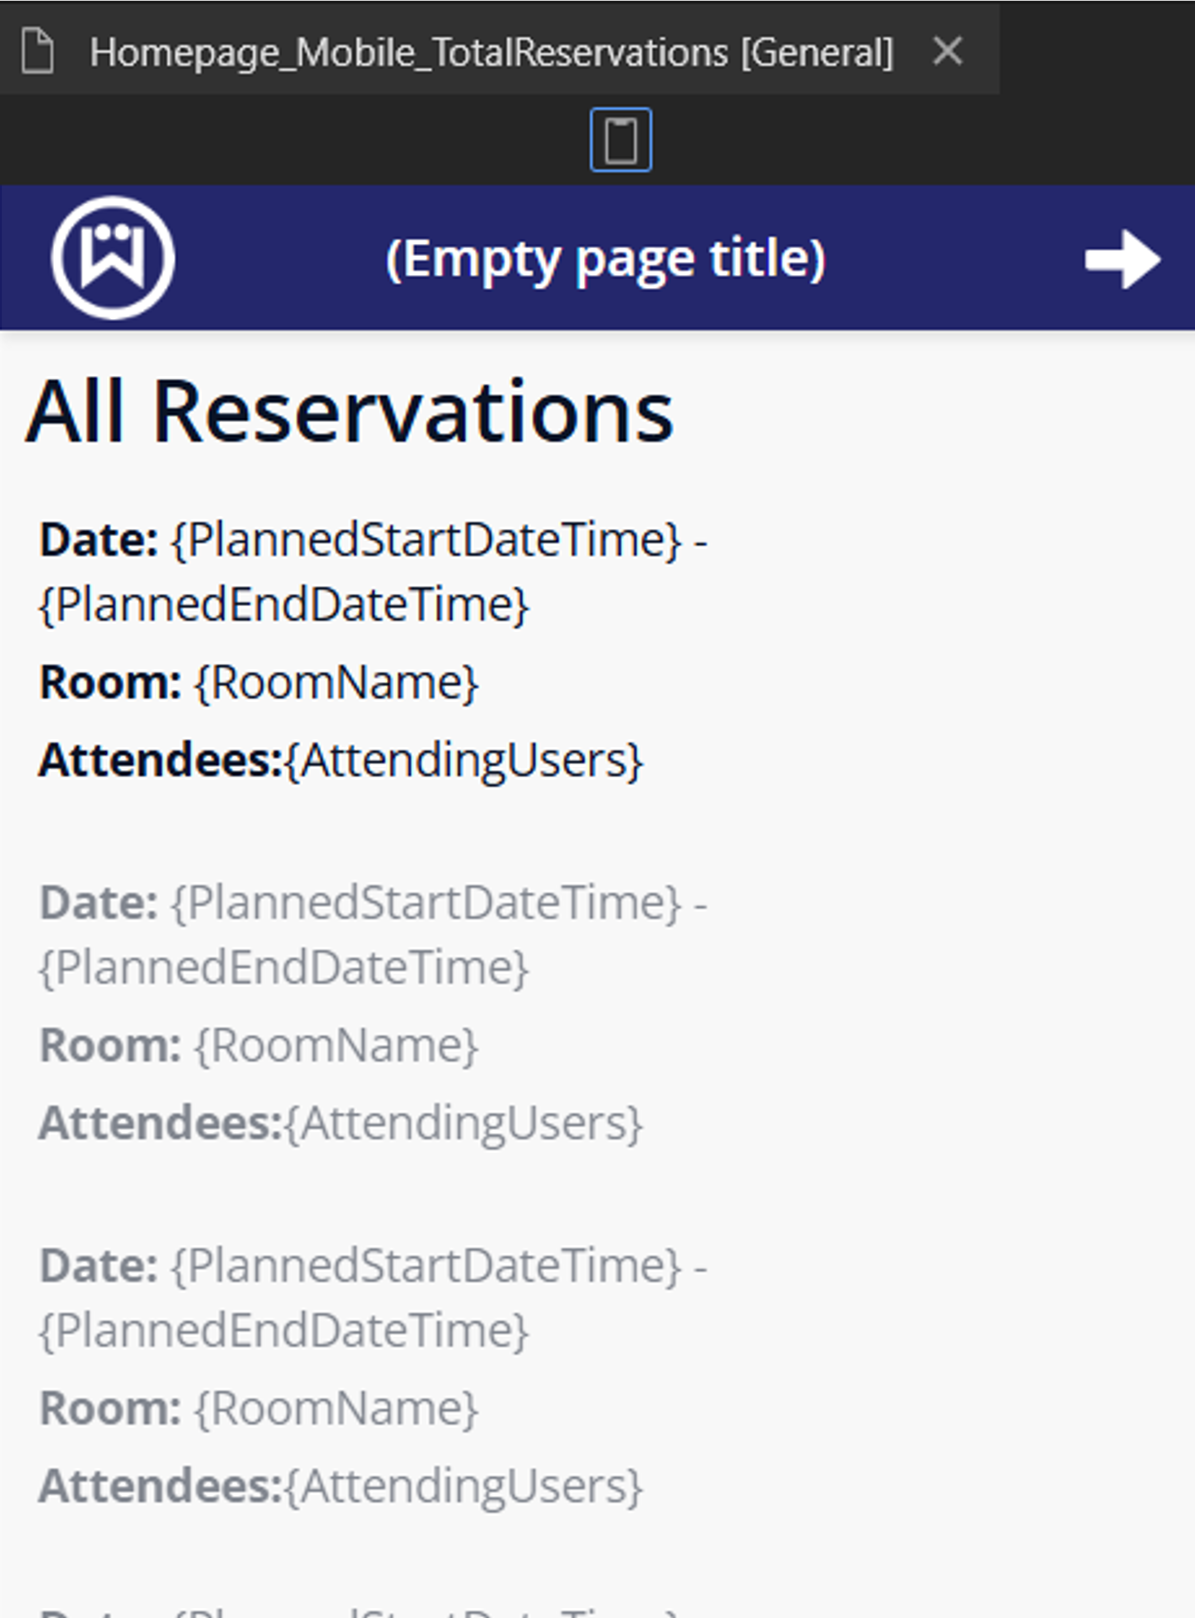Select {RoomName} in third greyed list item
Viewport: 1196px width, 1618px height.
tap(336, 1409)
